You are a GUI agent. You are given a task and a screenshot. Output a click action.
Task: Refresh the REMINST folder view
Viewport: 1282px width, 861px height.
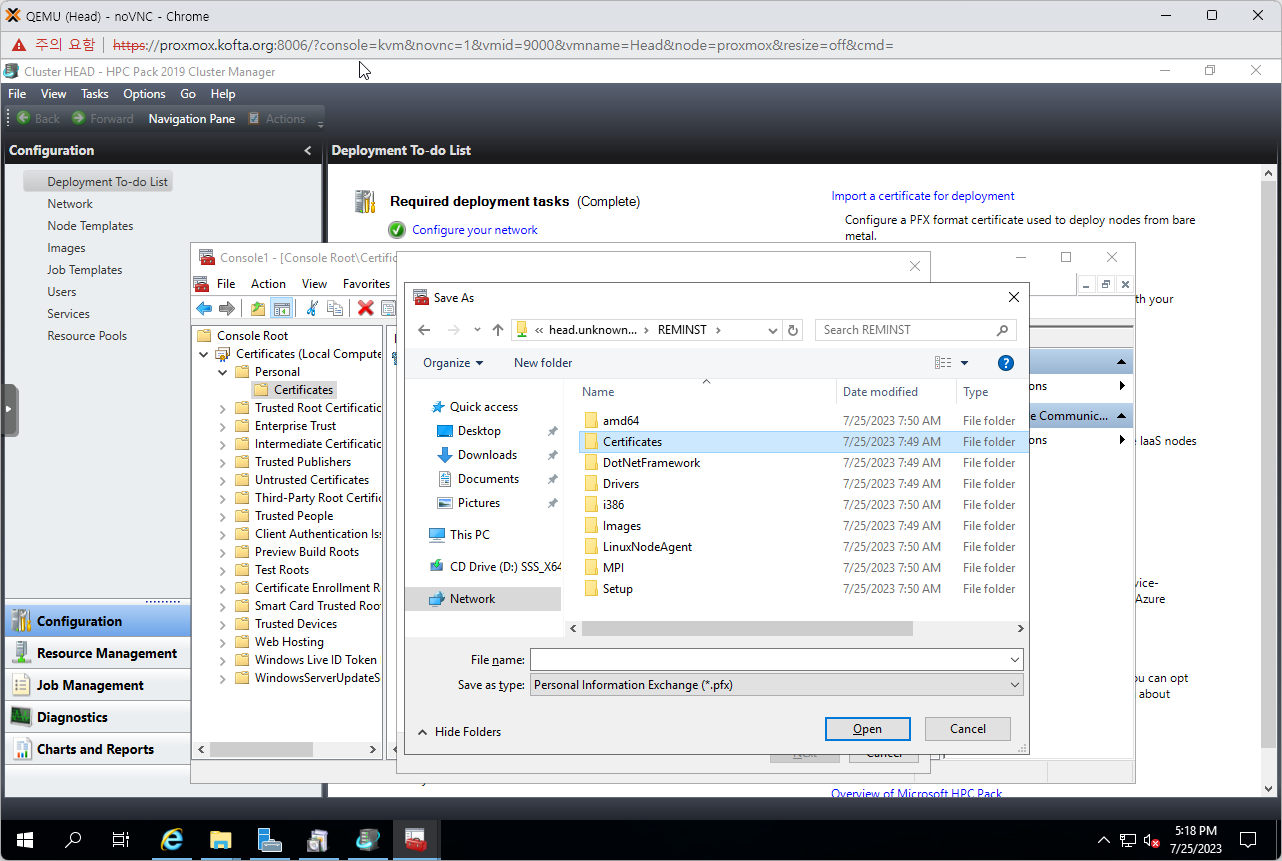point(793,330)
